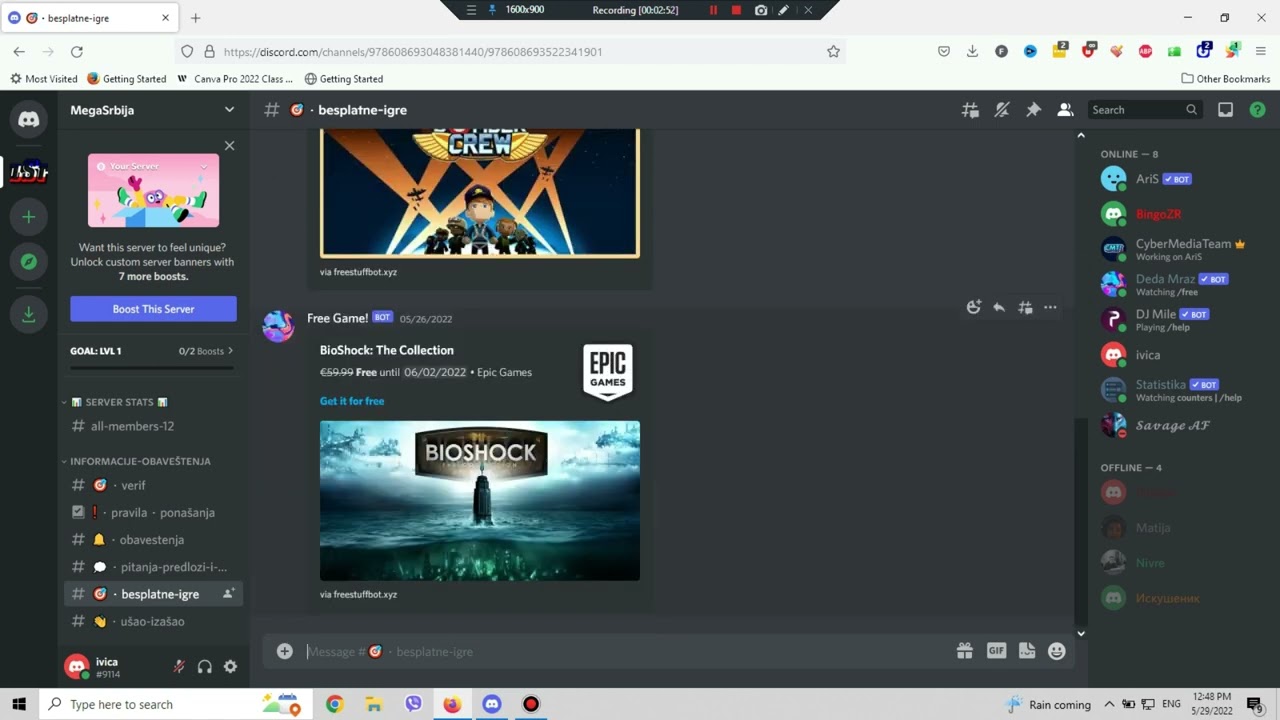Viewport: 1280px width, 720px height.
Task: Create invite icon next to besplatne-igre channel
Action: coord(228,594)
